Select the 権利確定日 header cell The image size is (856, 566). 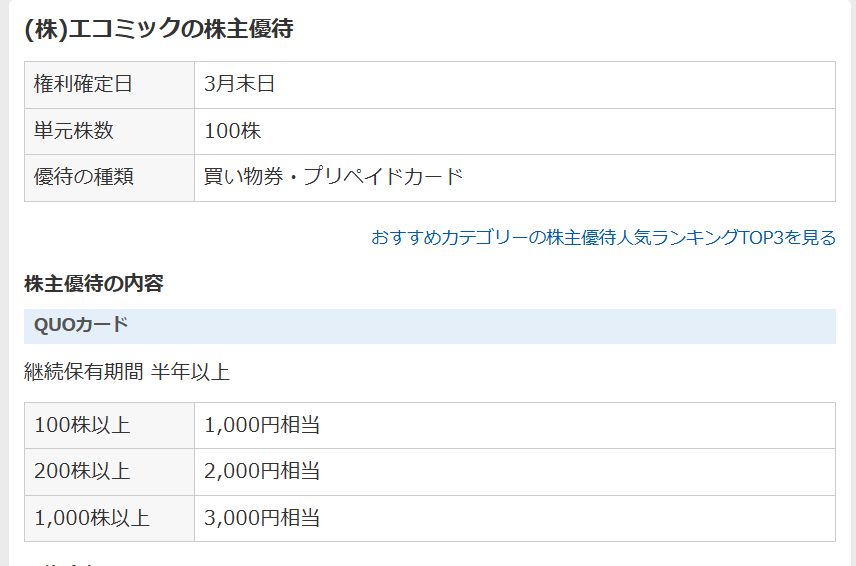point(109,85)
